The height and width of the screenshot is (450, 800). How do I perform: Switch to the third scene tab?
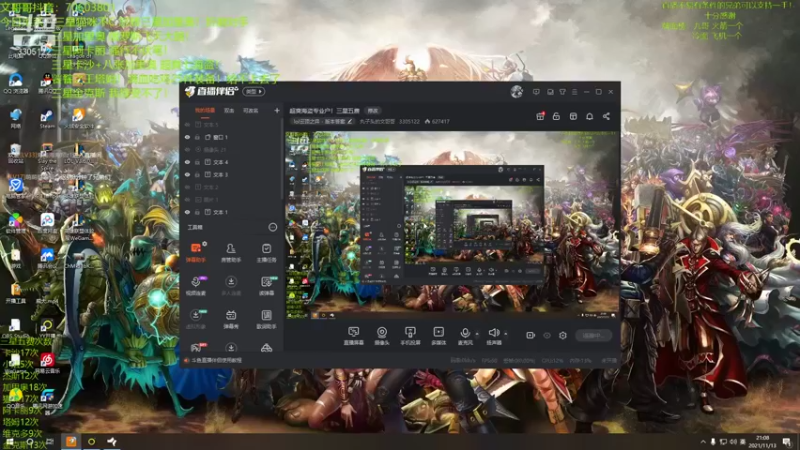tap(251, 110)
